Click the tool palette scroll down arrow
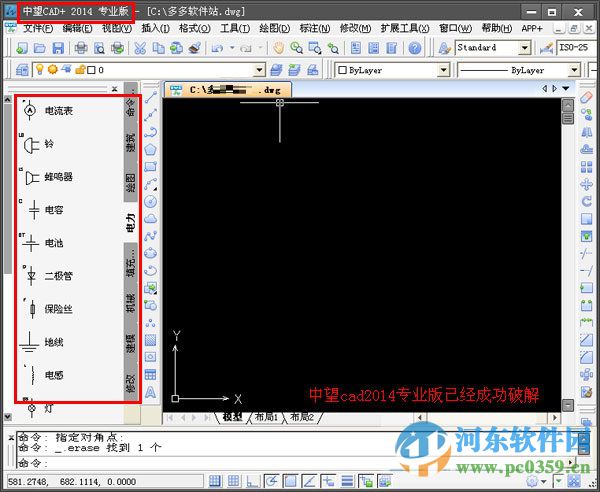The height and width of the screenshot is (492, 600). tap(7, 417)
